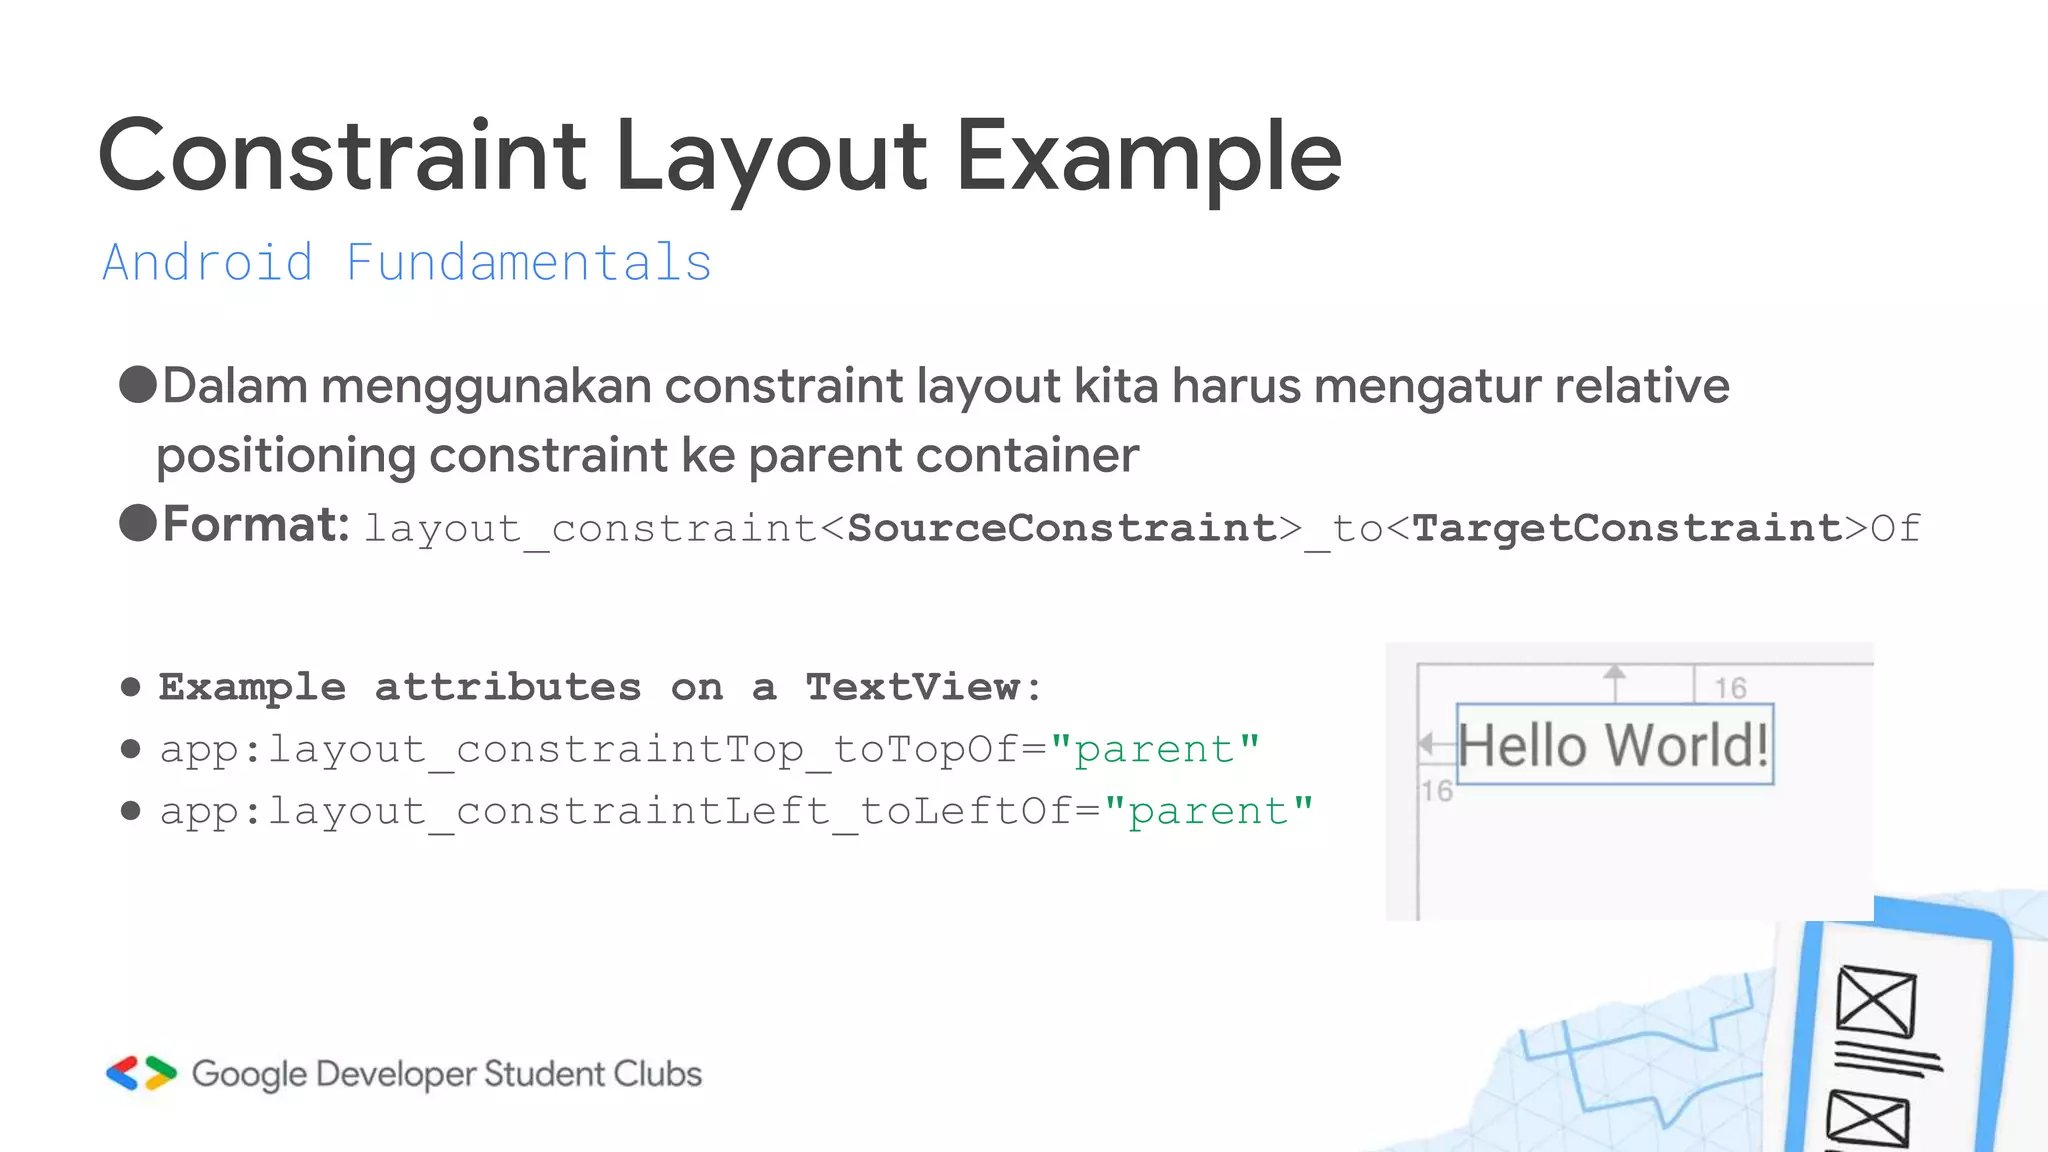Click the bullet point before 'Format:'
The image size is (2048, 1152).
(x=138, y=522)
